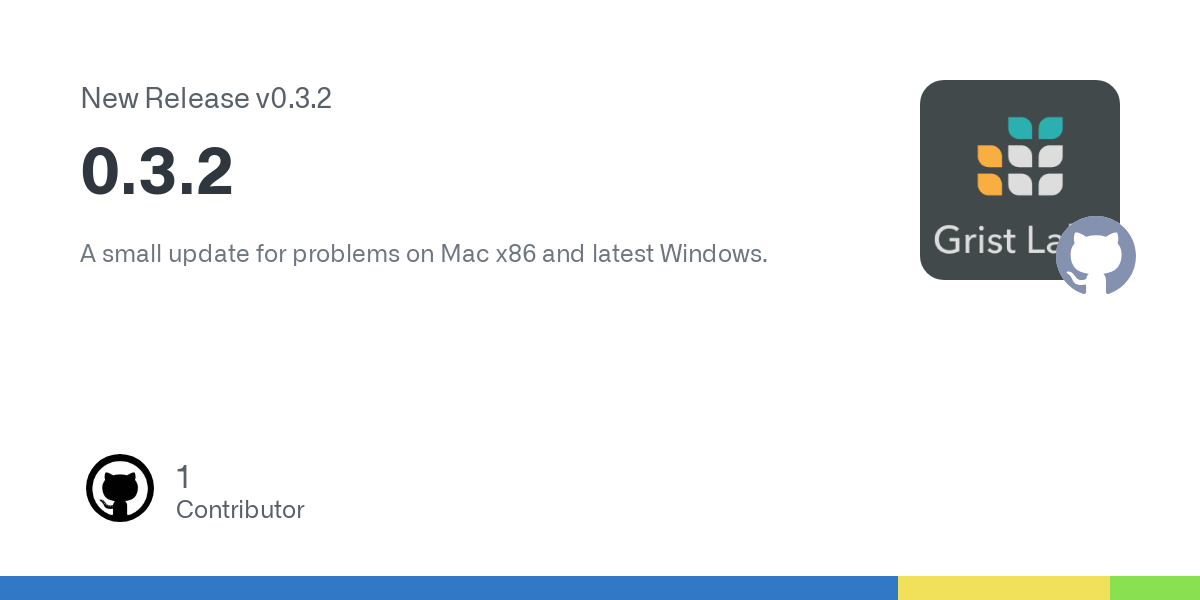Open the Grist Labs organization thumbnail
Screen dimensions: 1200x600
click(1020, 180)
